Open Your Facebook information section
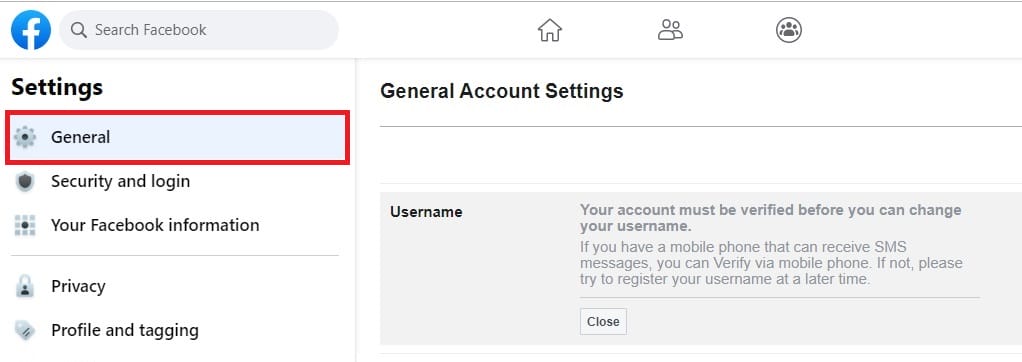This screenshot has width=1022, height=362. click(155, 225)
